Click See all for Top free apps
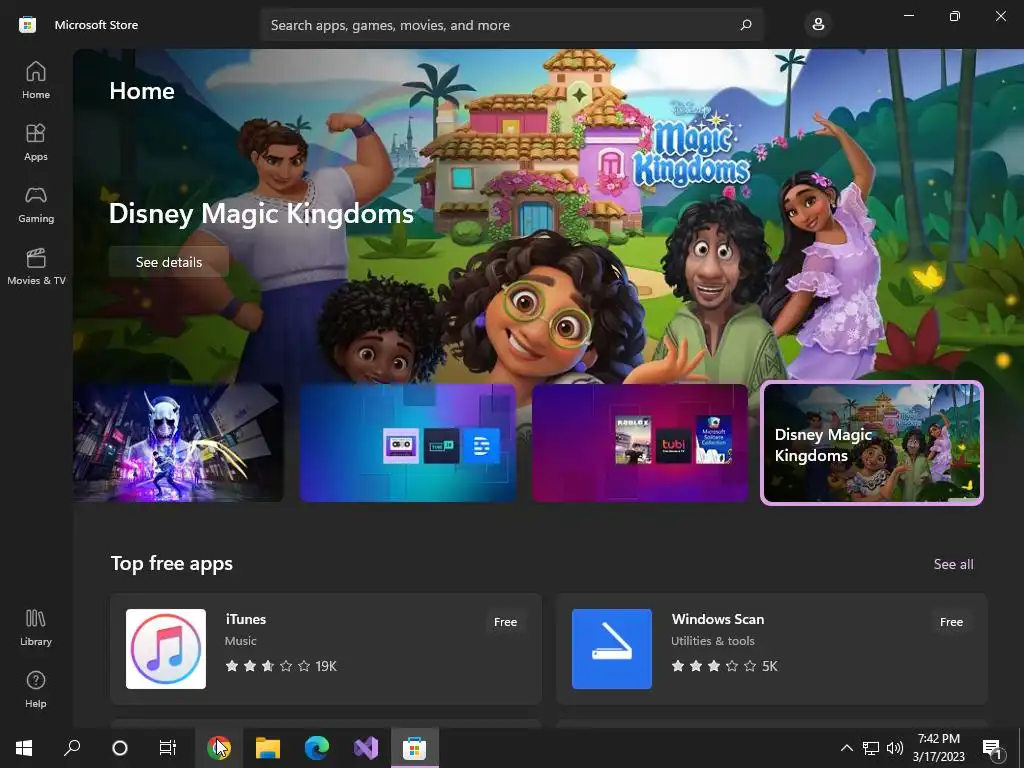 click(x=953, y=564)
